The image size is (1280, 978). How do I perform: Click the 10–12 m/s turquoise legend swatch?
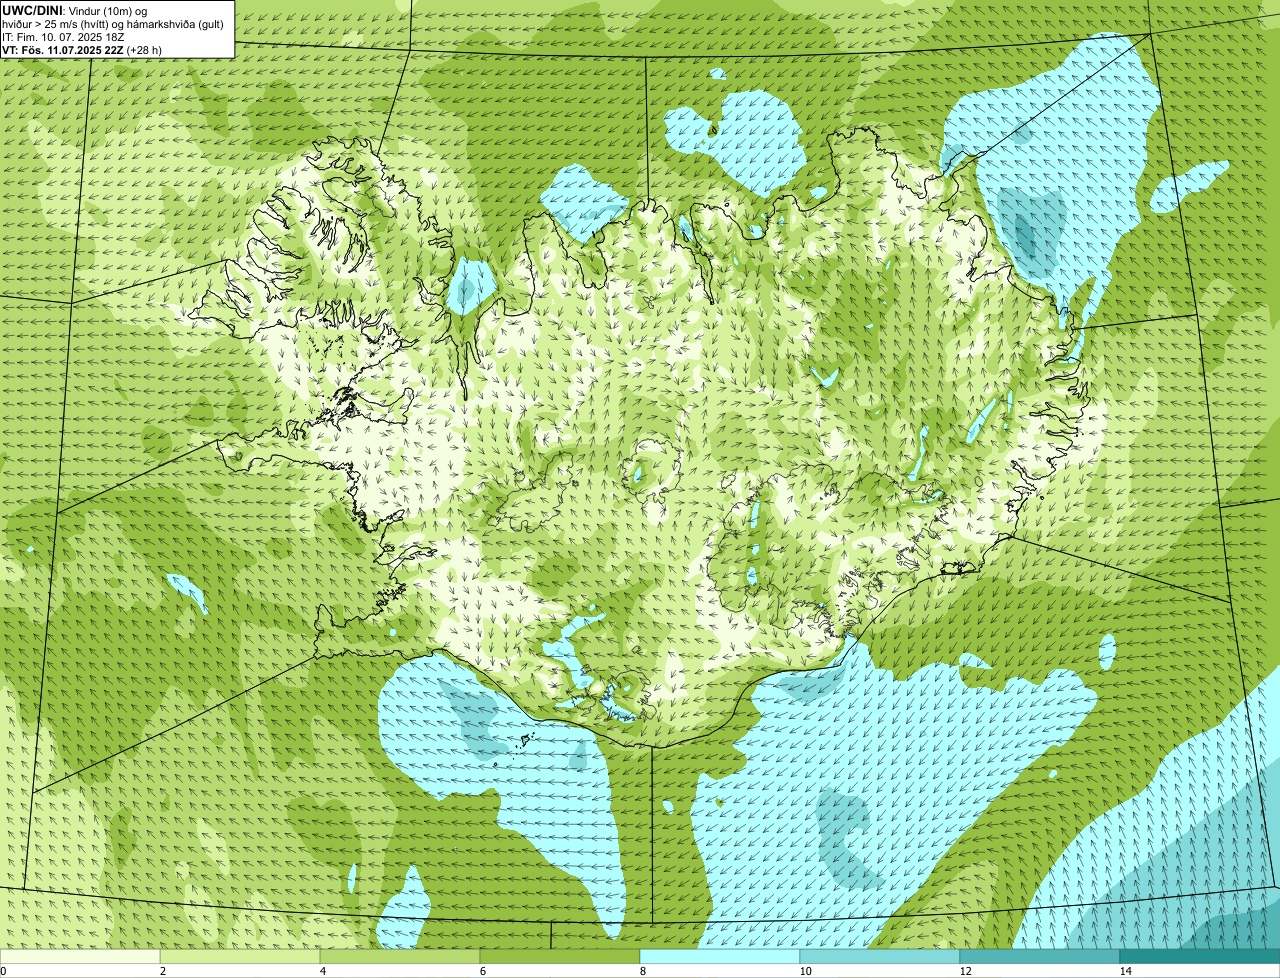[880, 956]
